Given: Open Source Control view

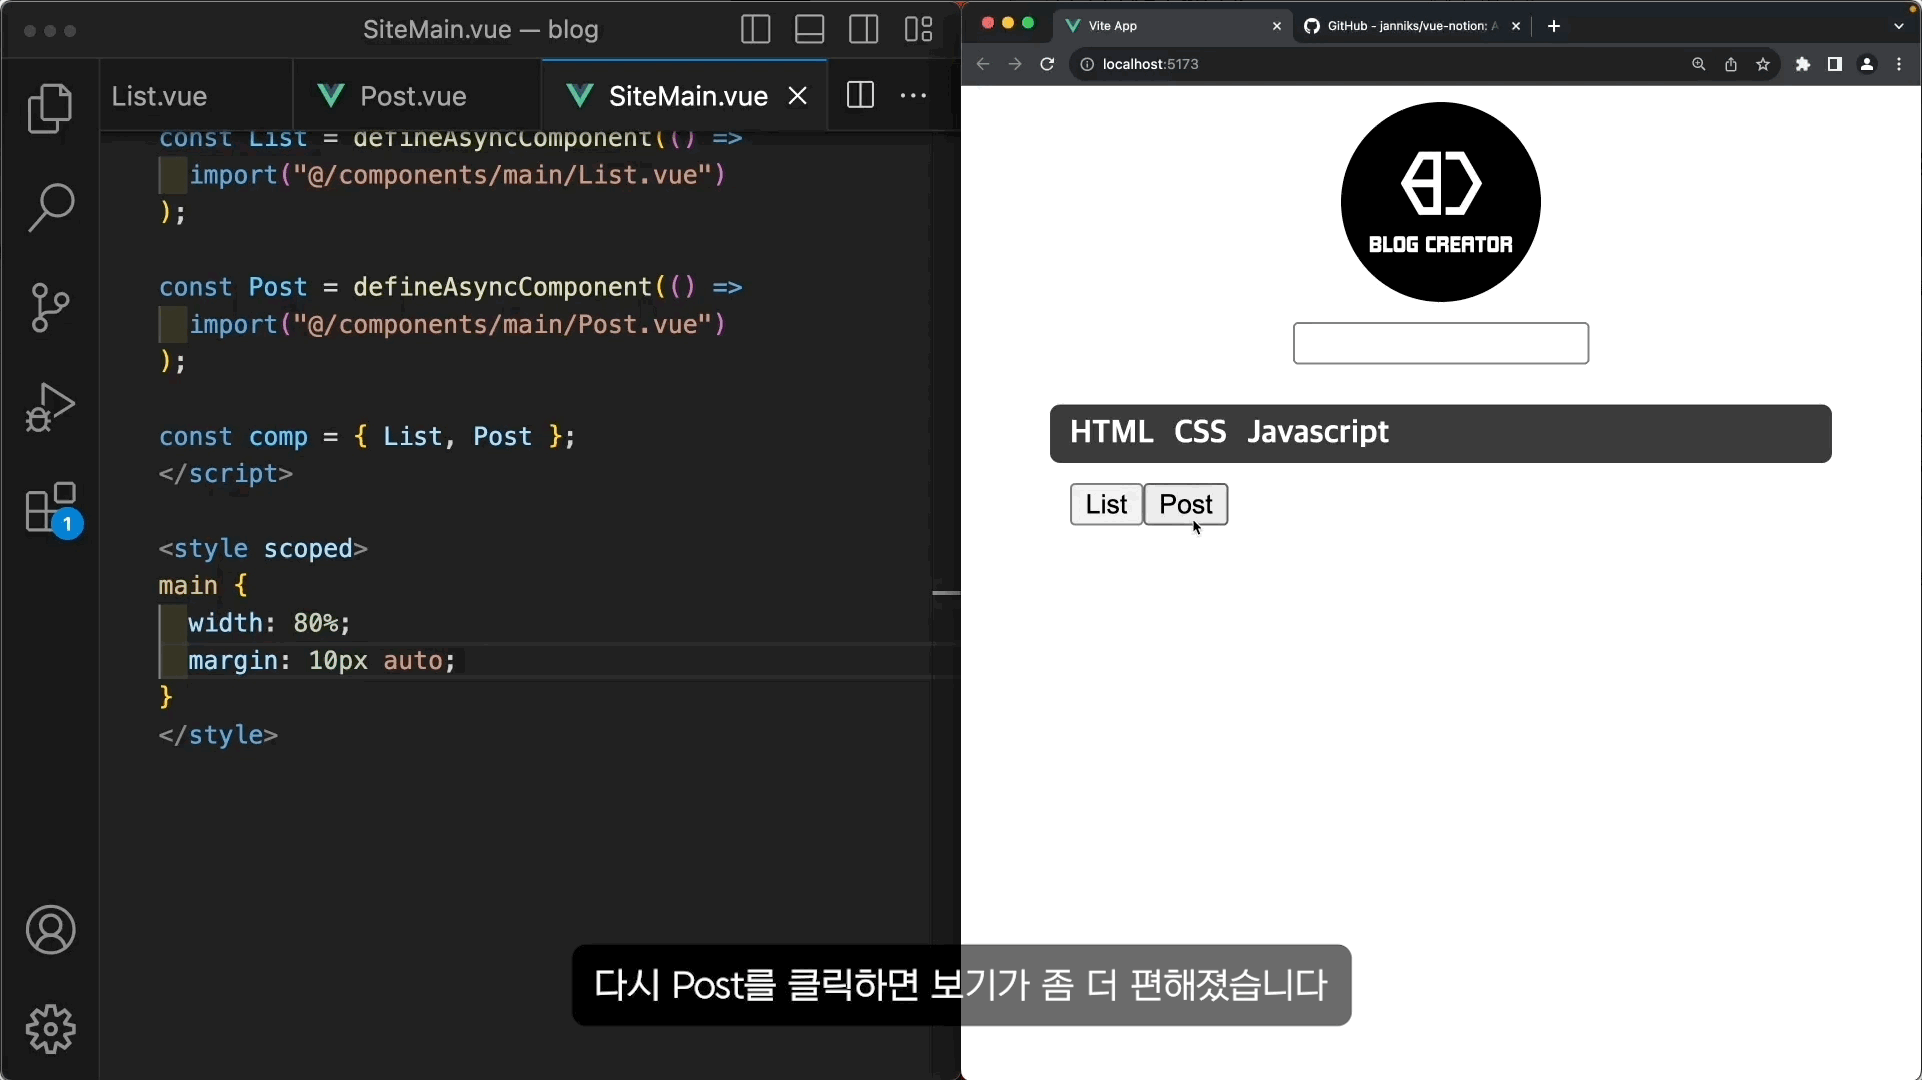Looking at the screenshot, I should [x=50, y=307].
